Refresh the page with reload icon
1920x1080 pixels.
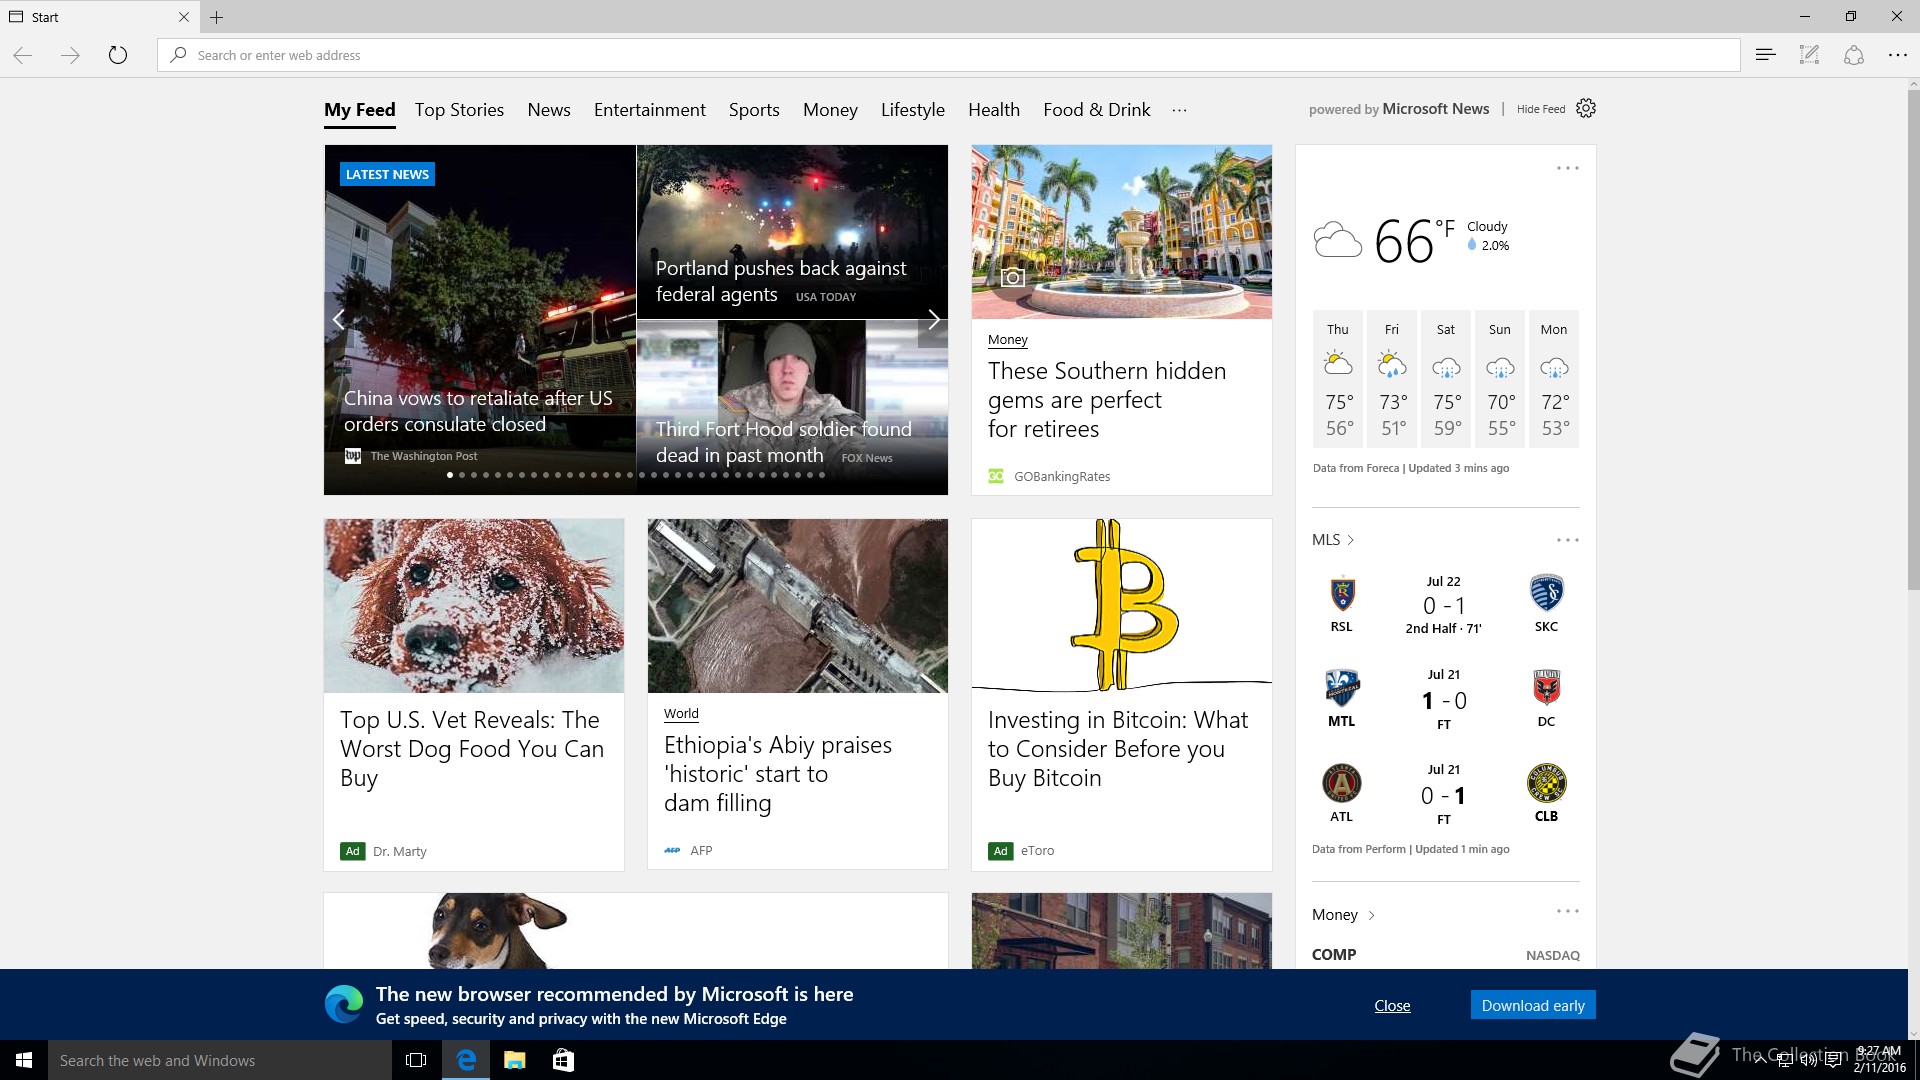tap(118, 55)
